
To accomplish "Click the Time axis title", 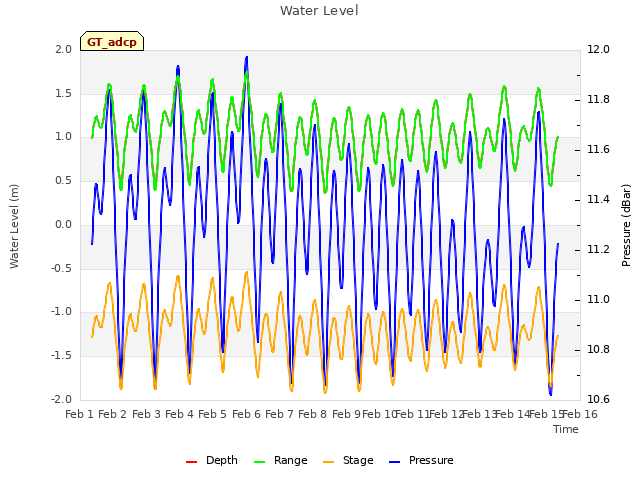I will (566, 429).
